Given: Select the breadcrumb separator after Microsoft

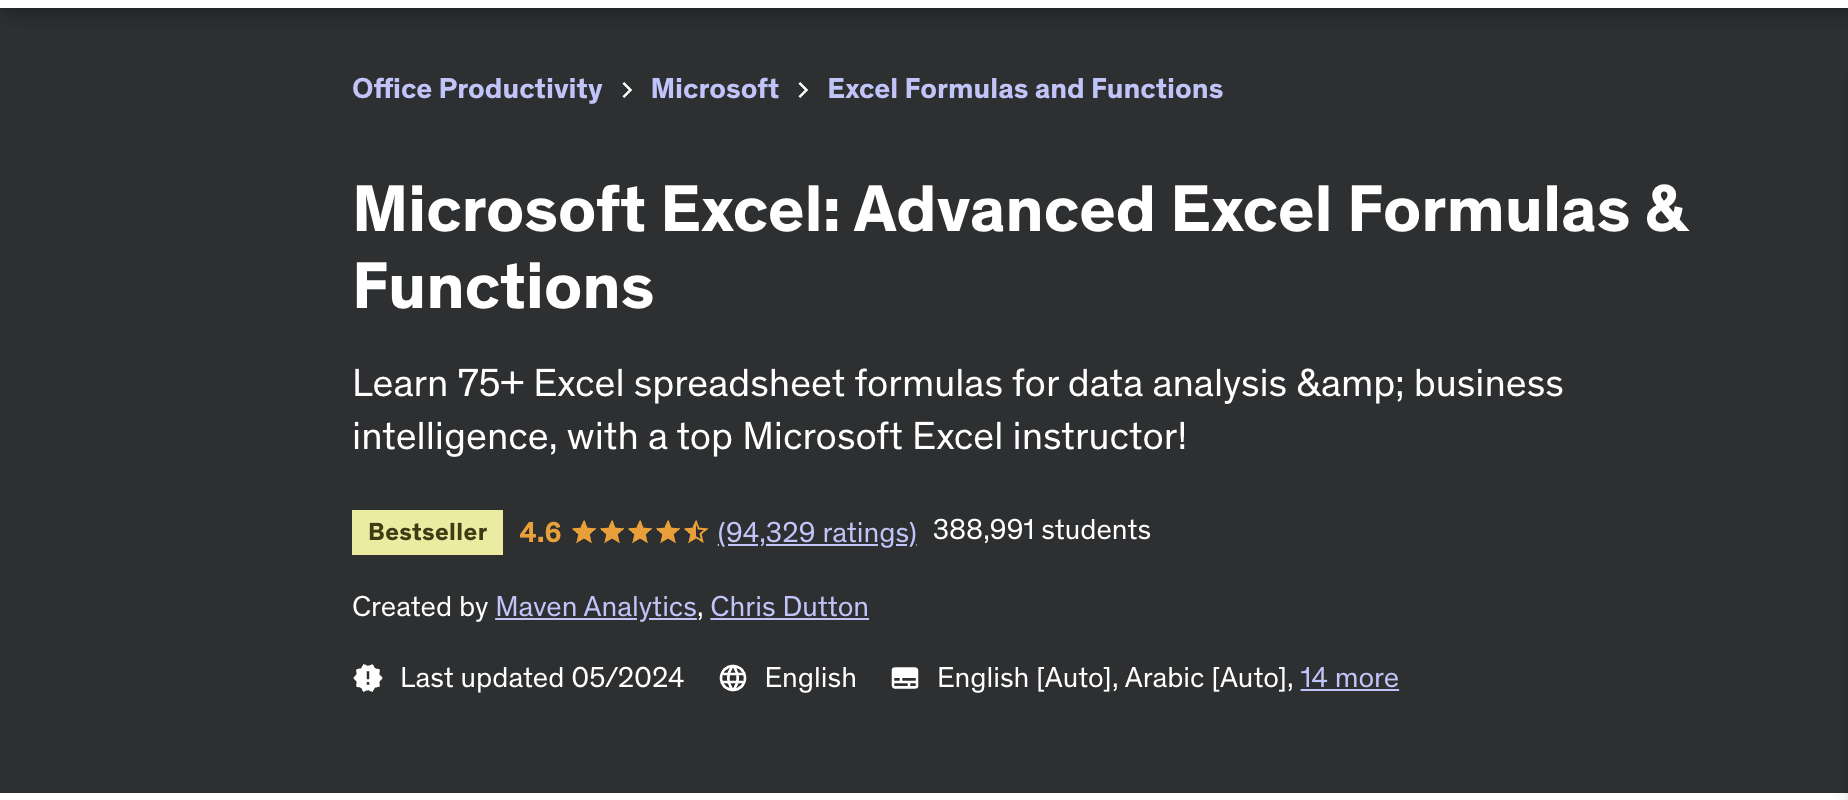Looking at the screenshot, I should point(804,89).
